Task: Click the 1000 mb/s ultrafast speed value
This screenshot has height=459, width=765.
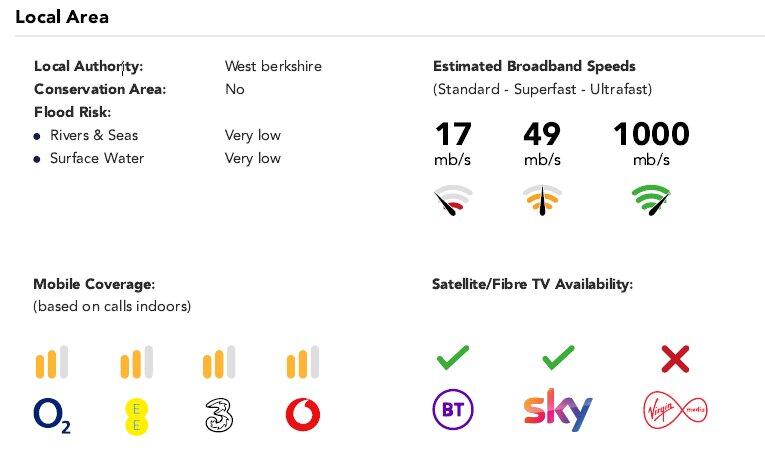Action: [x=651, y=135]
